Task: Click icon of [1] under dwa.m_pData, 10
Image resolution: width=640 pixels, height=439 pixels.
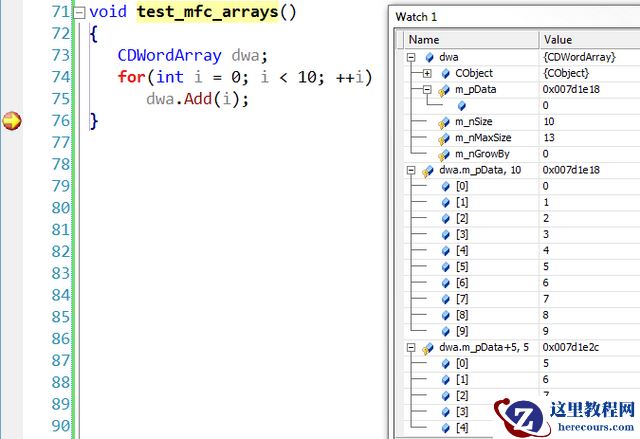Action: [446, 203]
